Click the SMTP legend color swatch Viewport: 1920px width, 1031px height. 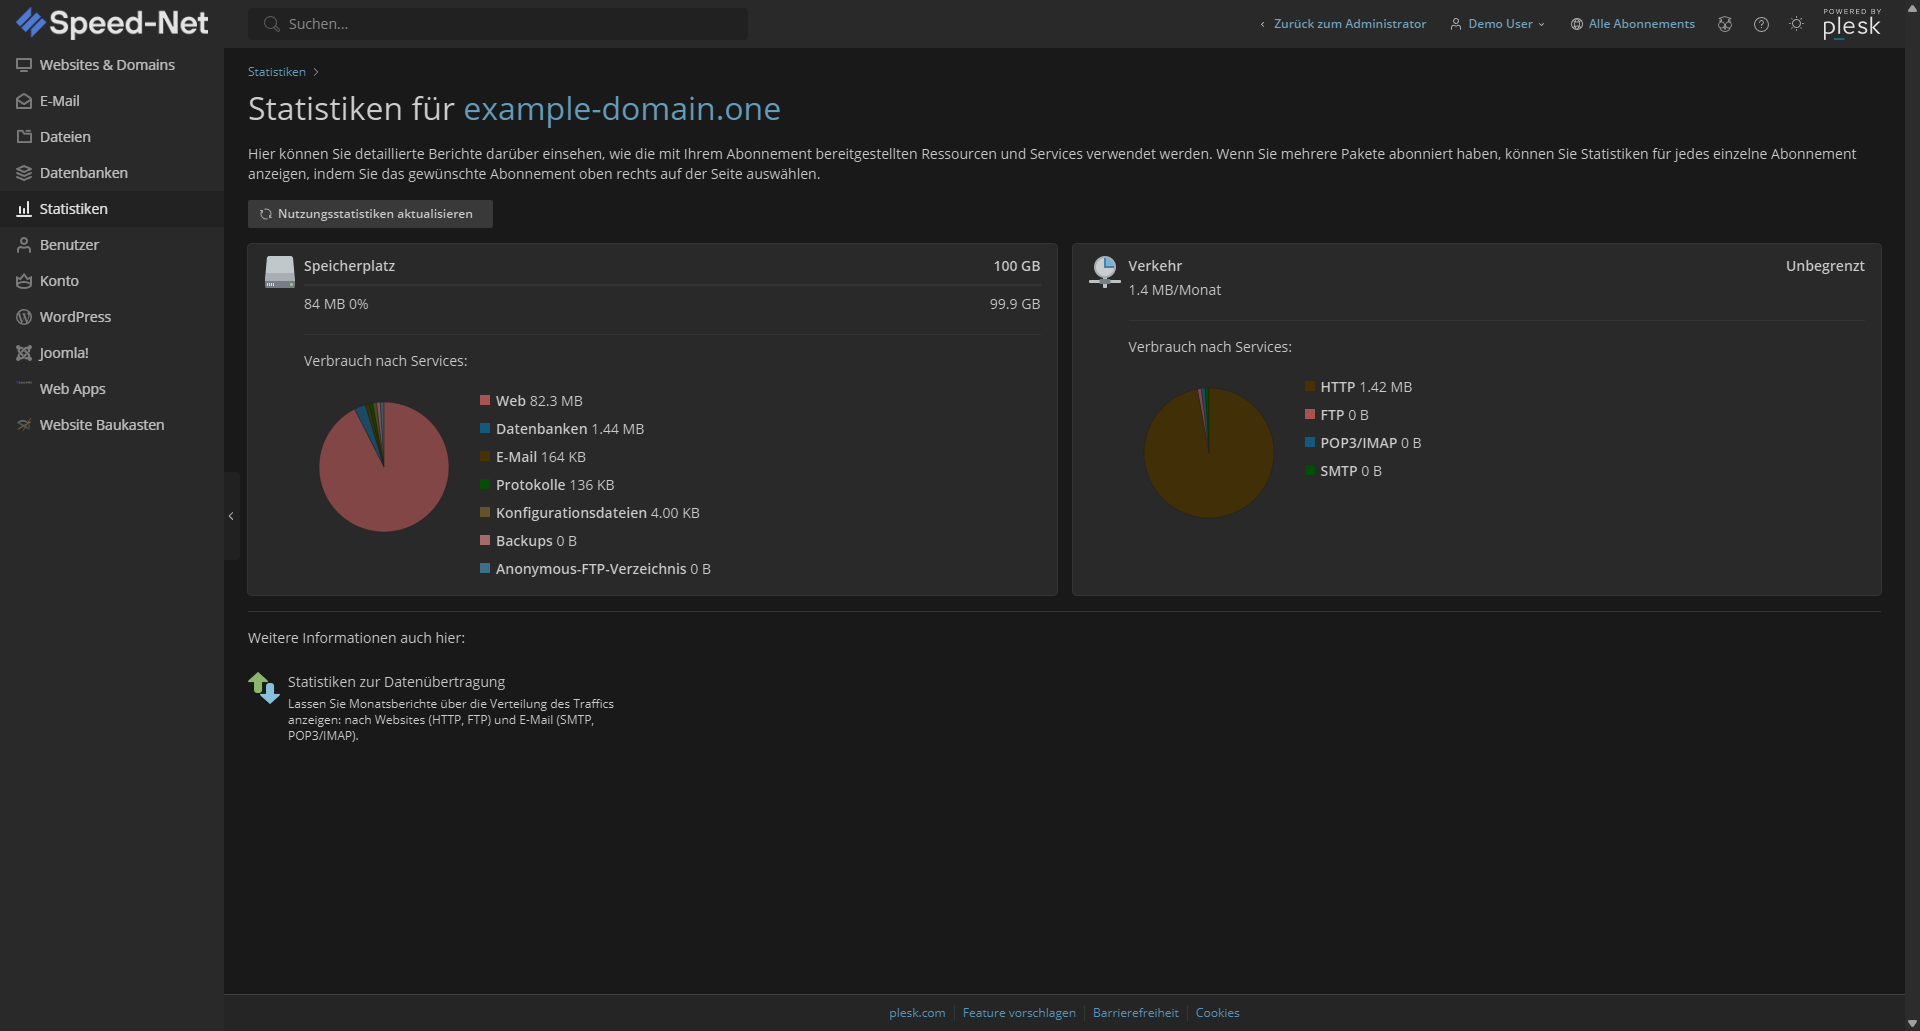click(x=1310, y=470)
